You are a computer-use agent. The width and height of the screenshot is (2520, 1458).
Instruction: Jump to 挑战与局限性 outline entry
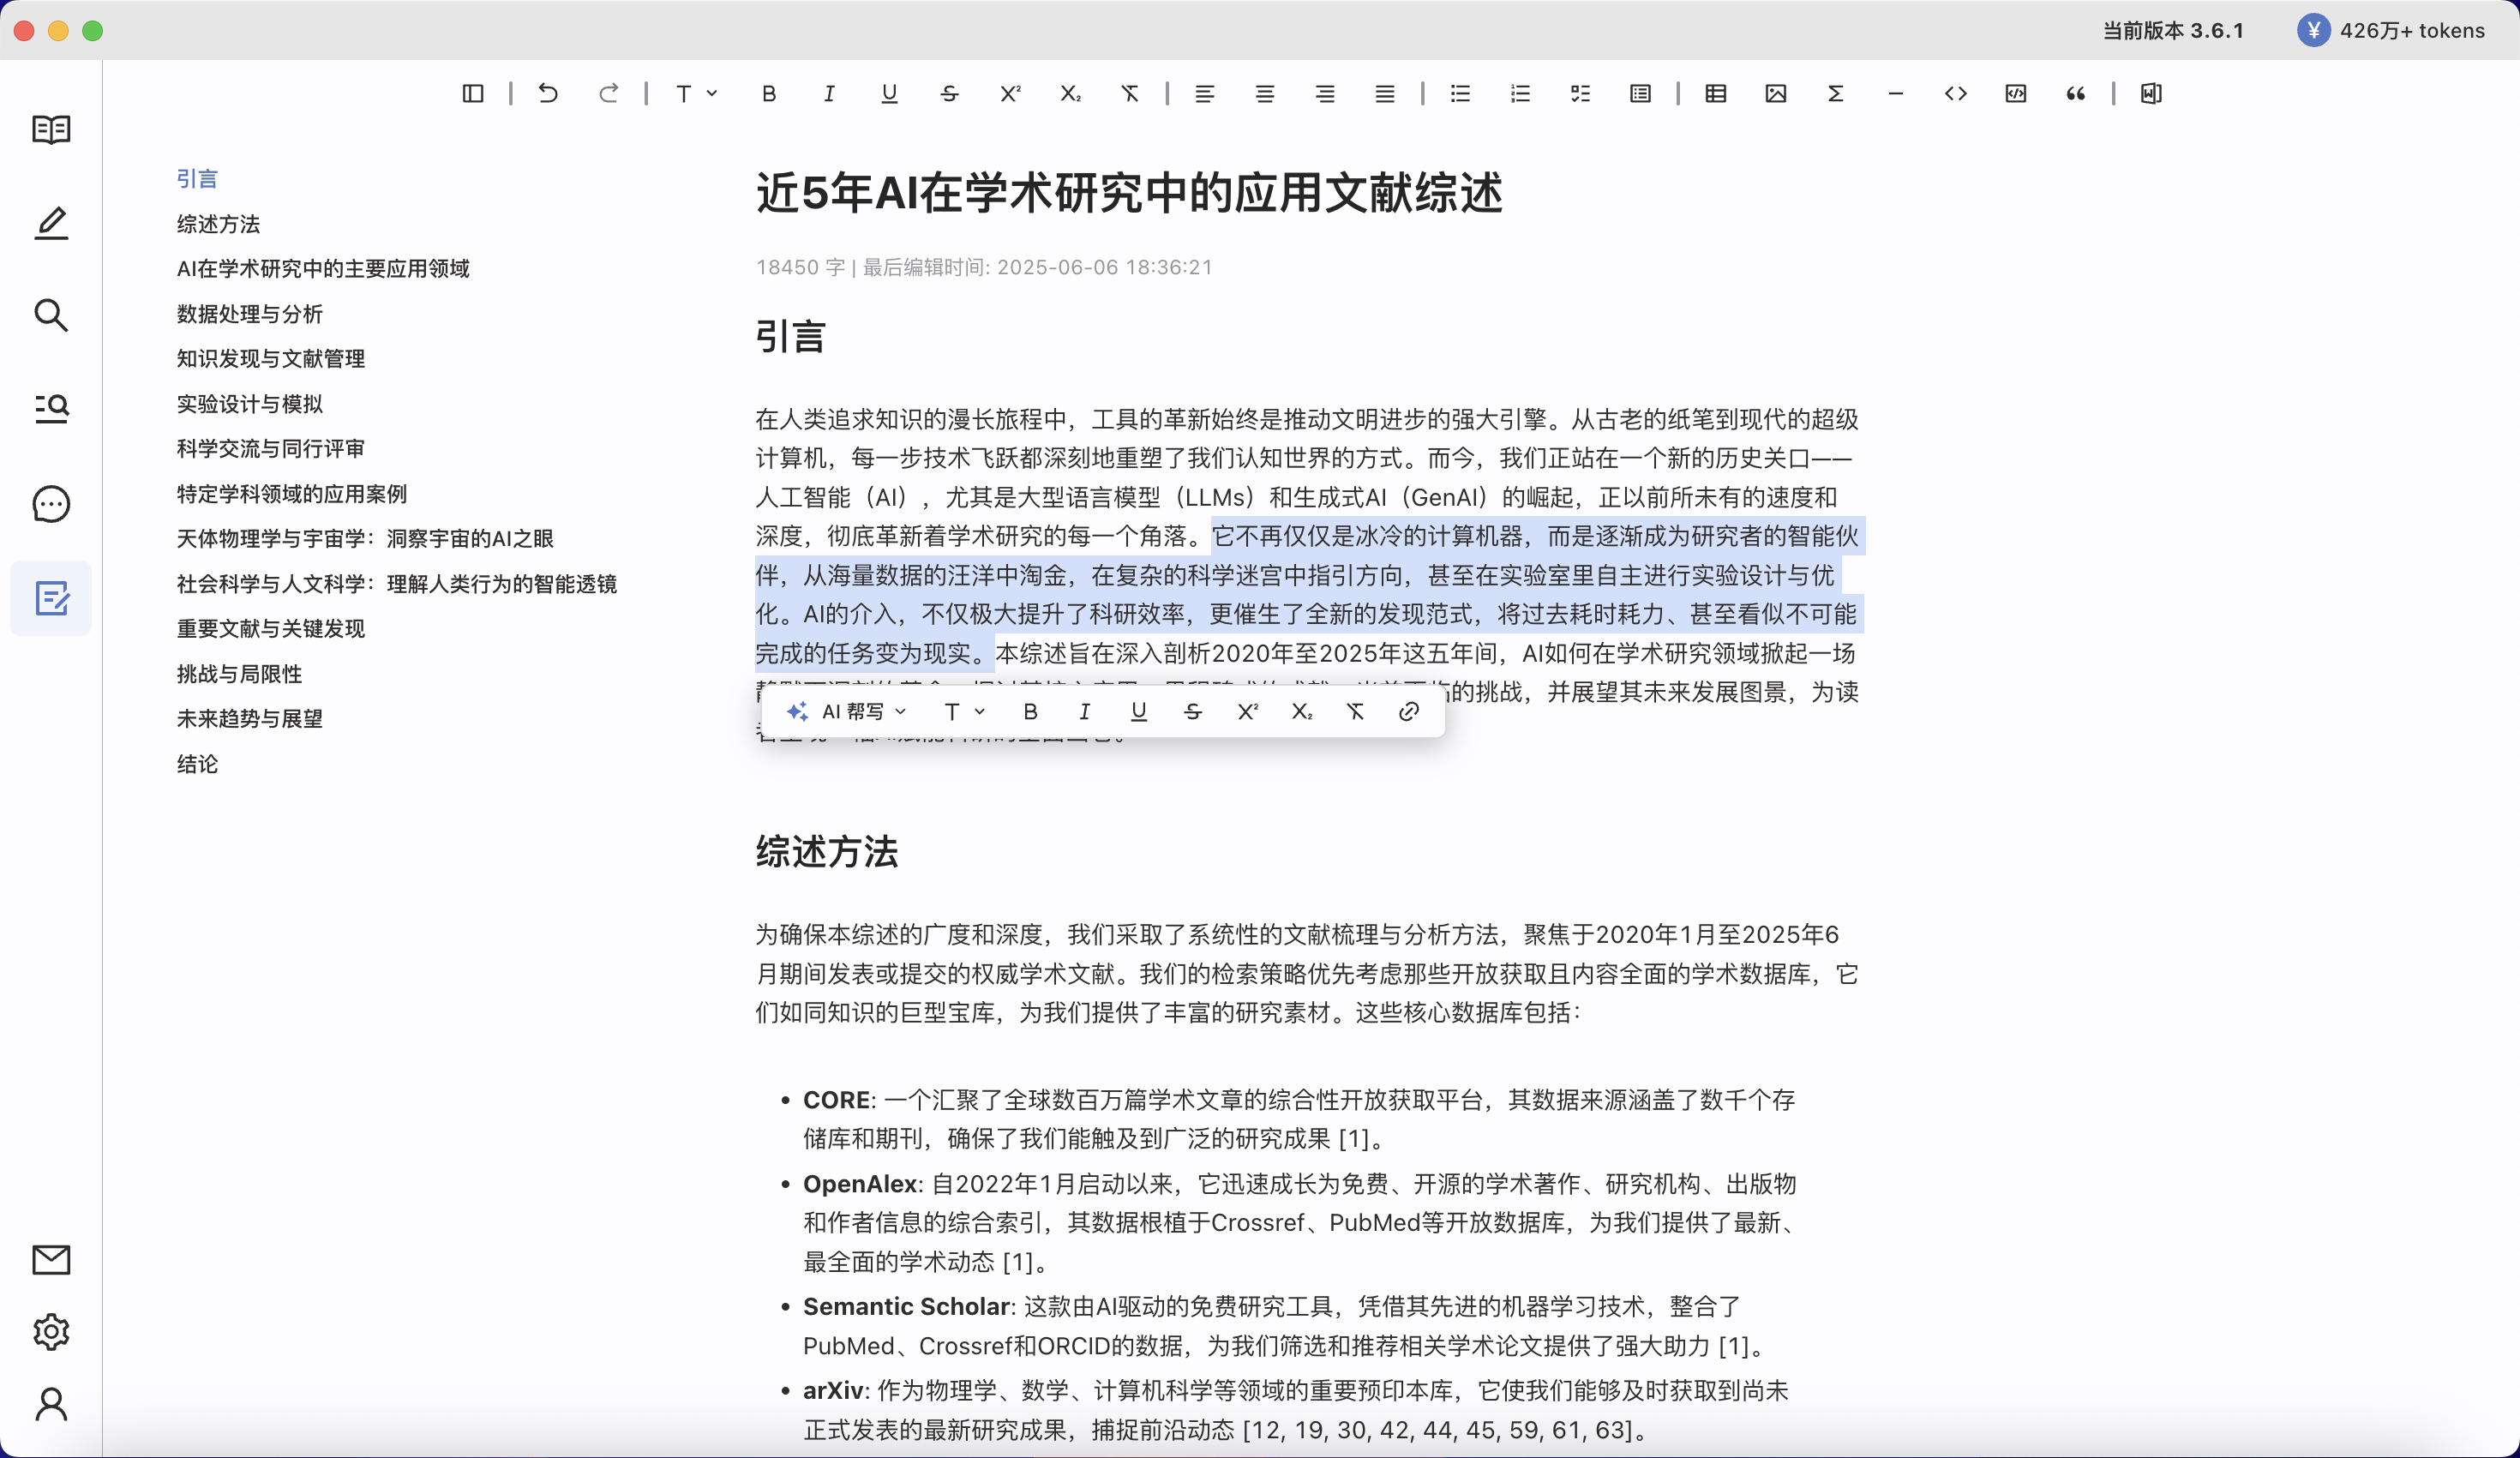(239, 673)
